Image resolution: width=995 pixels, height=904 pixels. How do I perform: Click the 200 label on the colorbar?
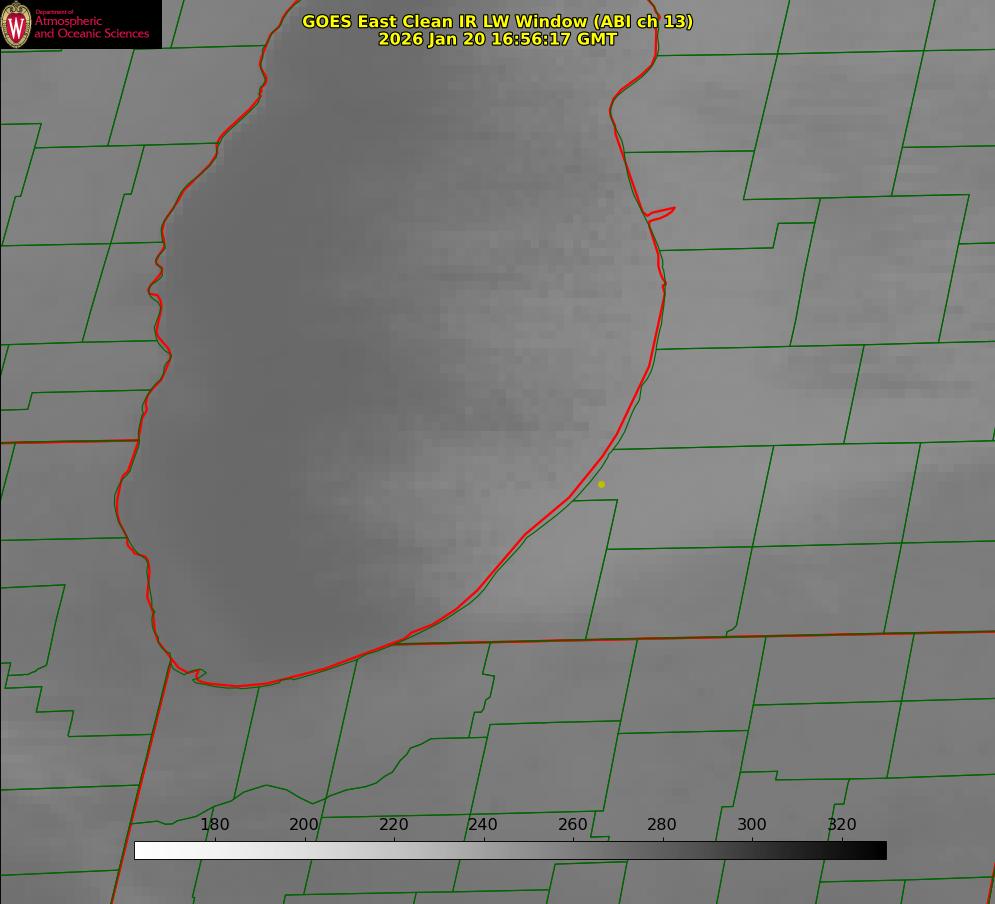point(304,825)
